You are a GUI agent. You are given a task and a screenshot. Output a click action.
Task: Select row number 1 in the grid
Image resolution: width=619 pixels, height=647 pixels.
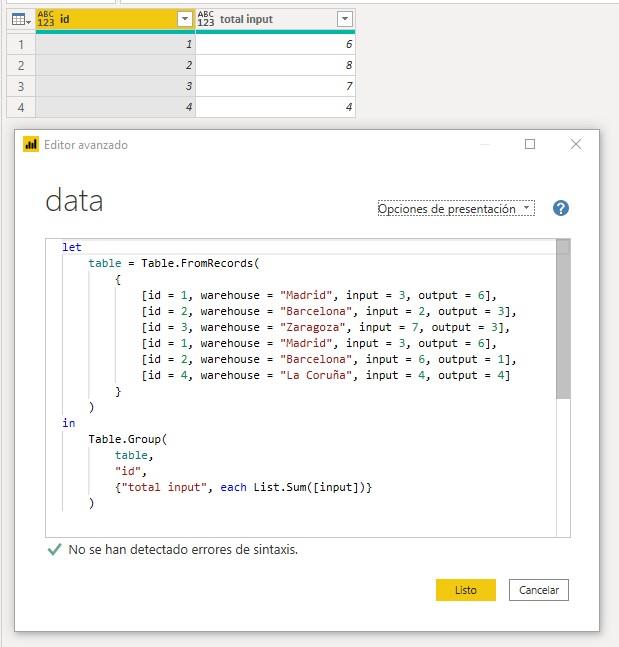click(18, 43)
